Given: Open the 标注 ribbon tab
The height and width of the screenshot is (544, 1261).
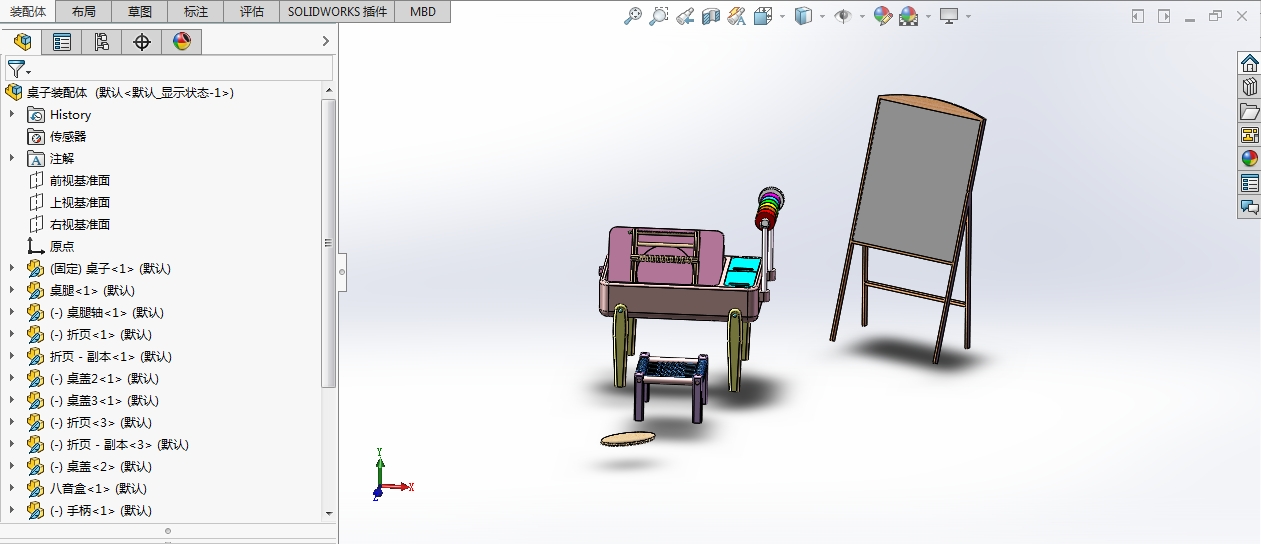Looking at the screenshot, I should (196, 12).
